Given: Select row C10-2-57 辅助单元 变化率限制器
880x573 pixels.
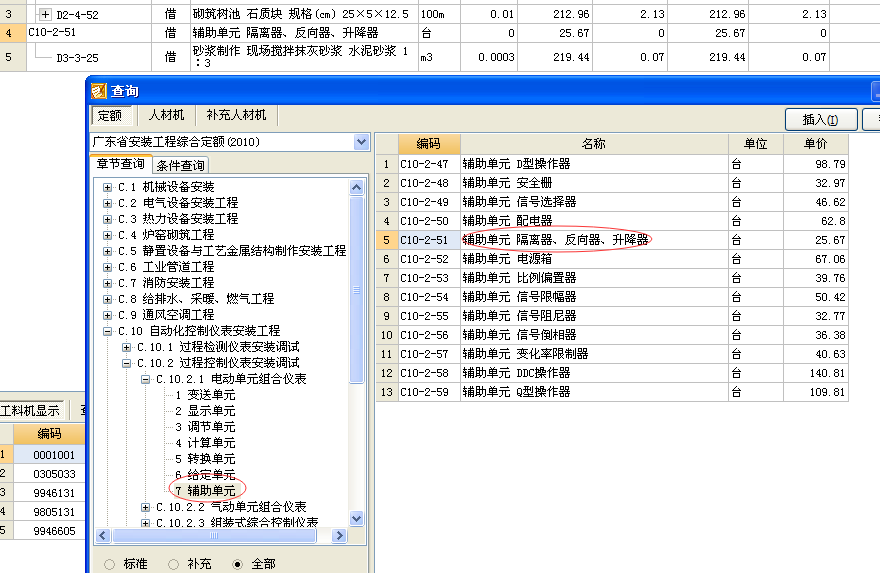Looking at the screenshot, I should pyautogui.click(x=612, y=354).
